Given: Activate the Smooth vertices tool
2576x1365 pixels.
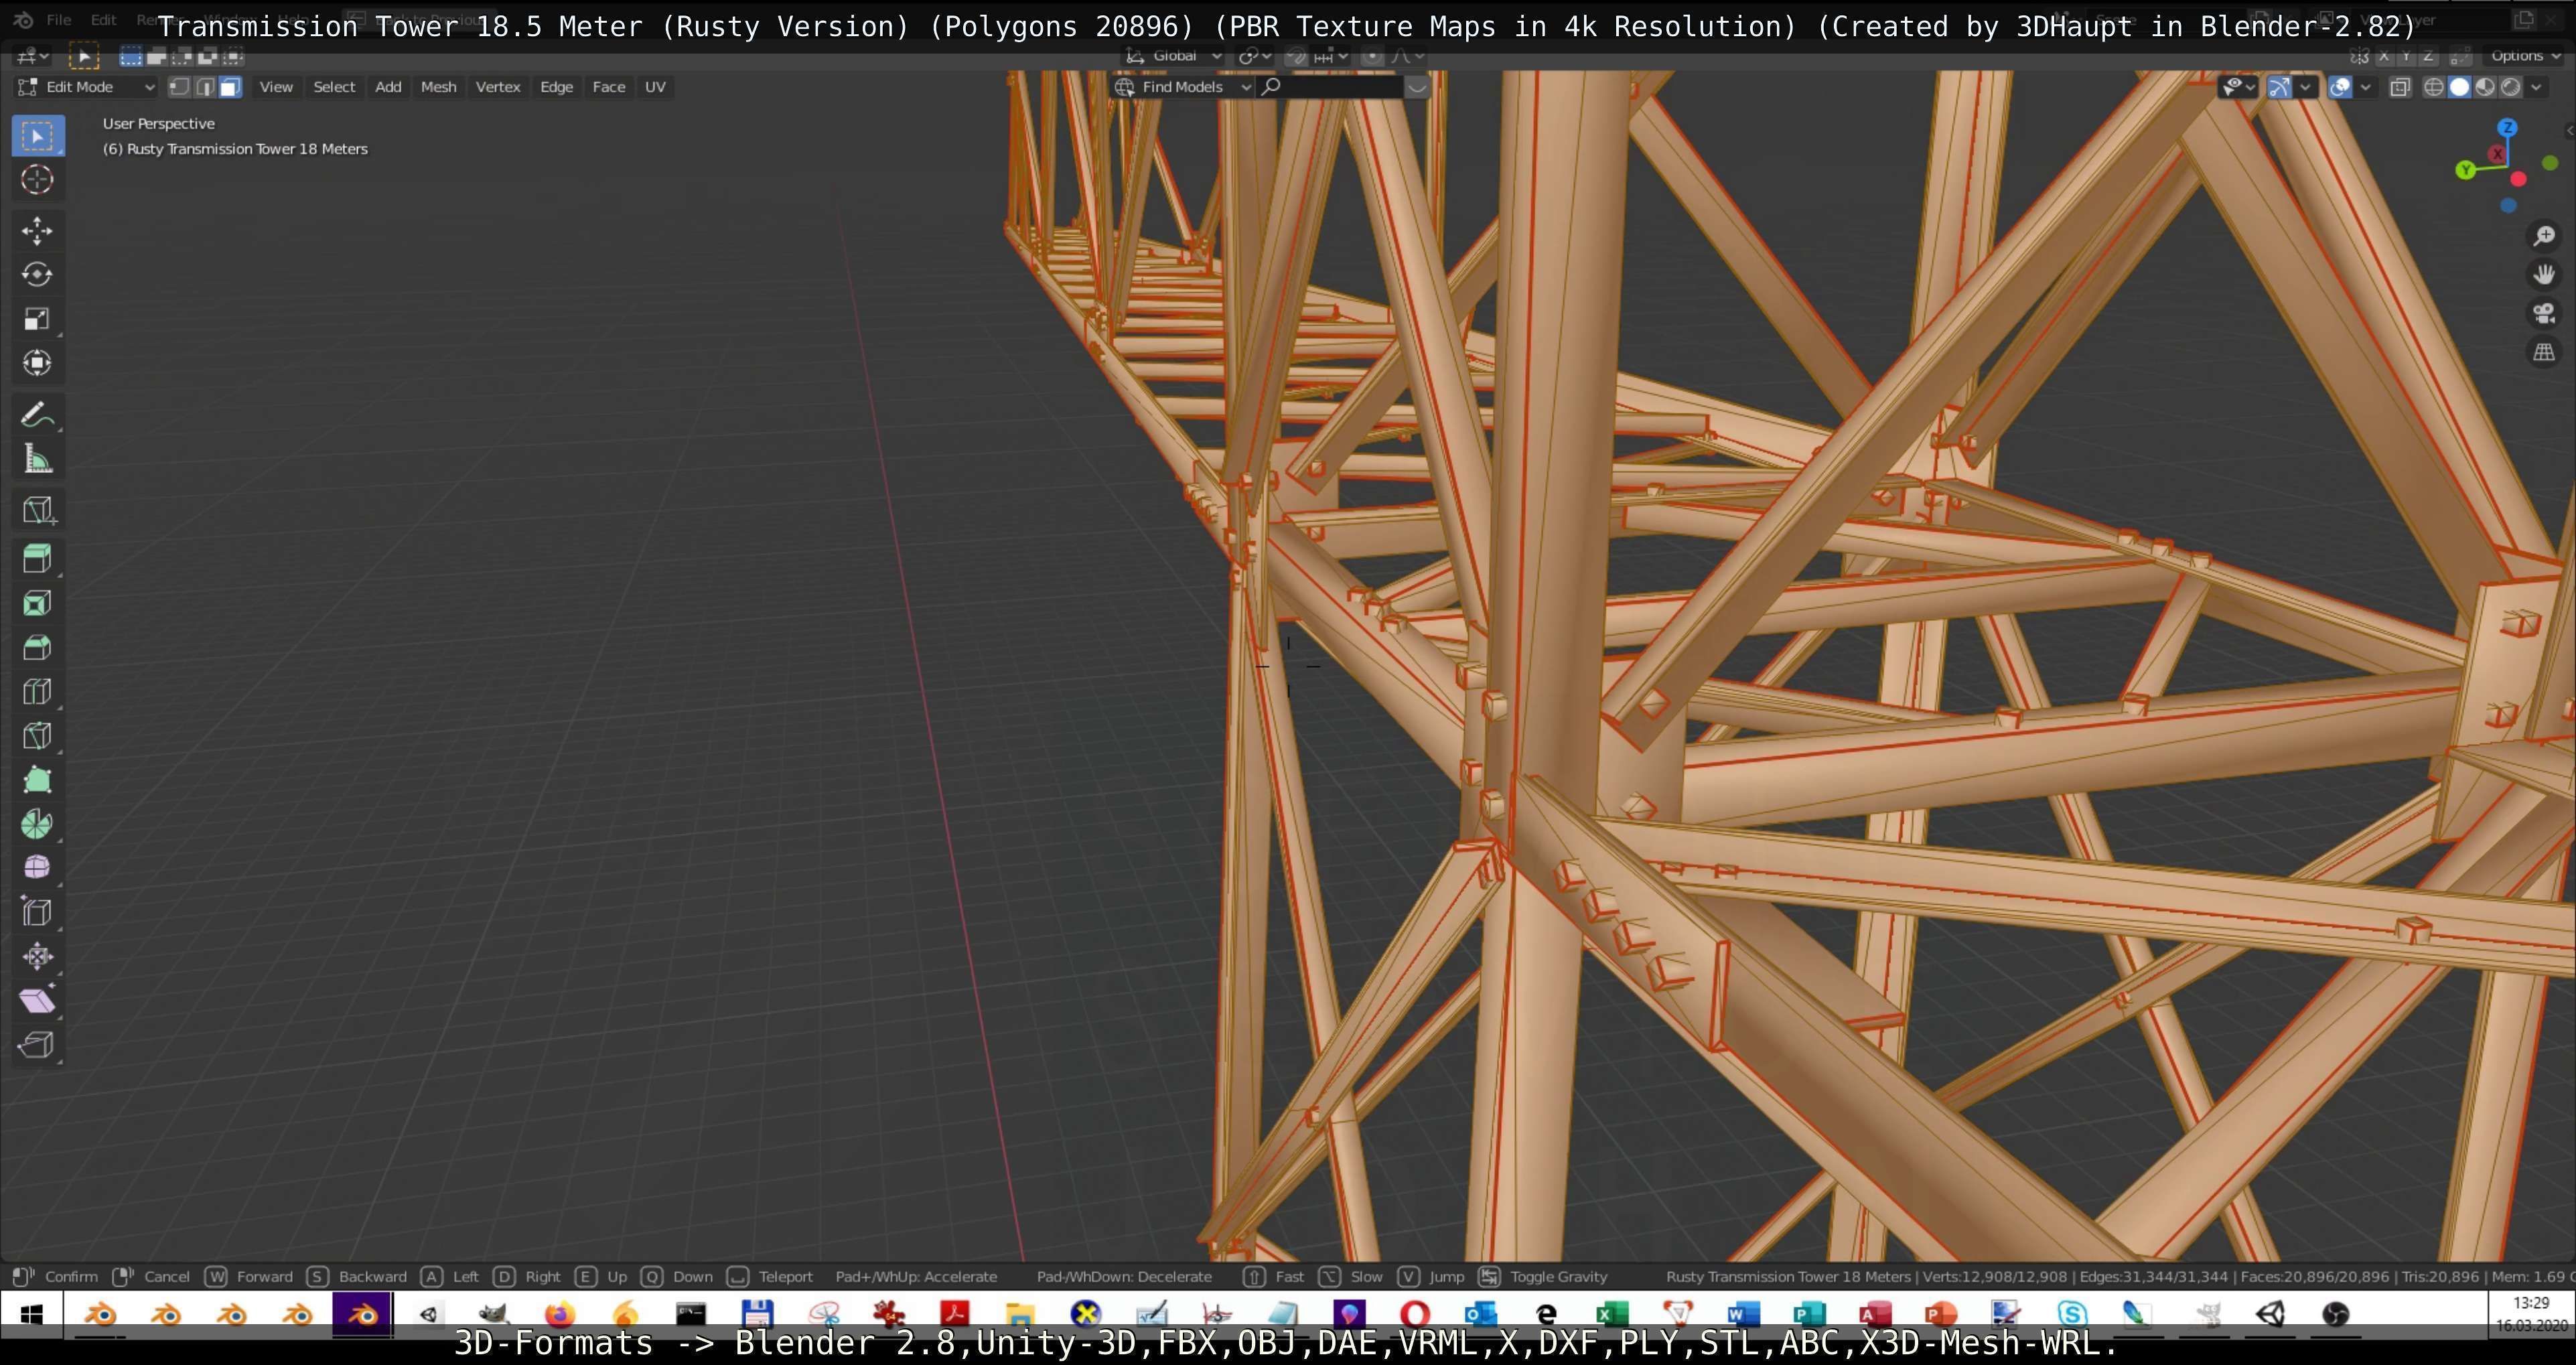Looking at the screenshot, I should [38, 867].
